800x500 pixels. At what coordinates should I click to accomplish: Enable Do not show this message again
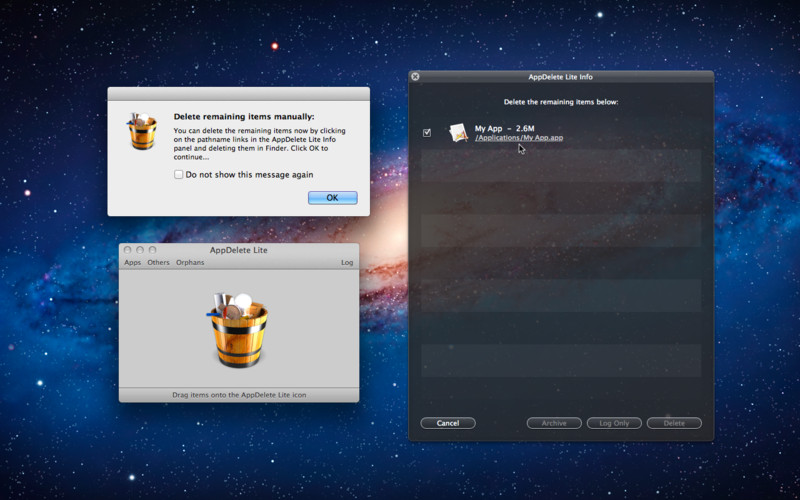[179, 174]
